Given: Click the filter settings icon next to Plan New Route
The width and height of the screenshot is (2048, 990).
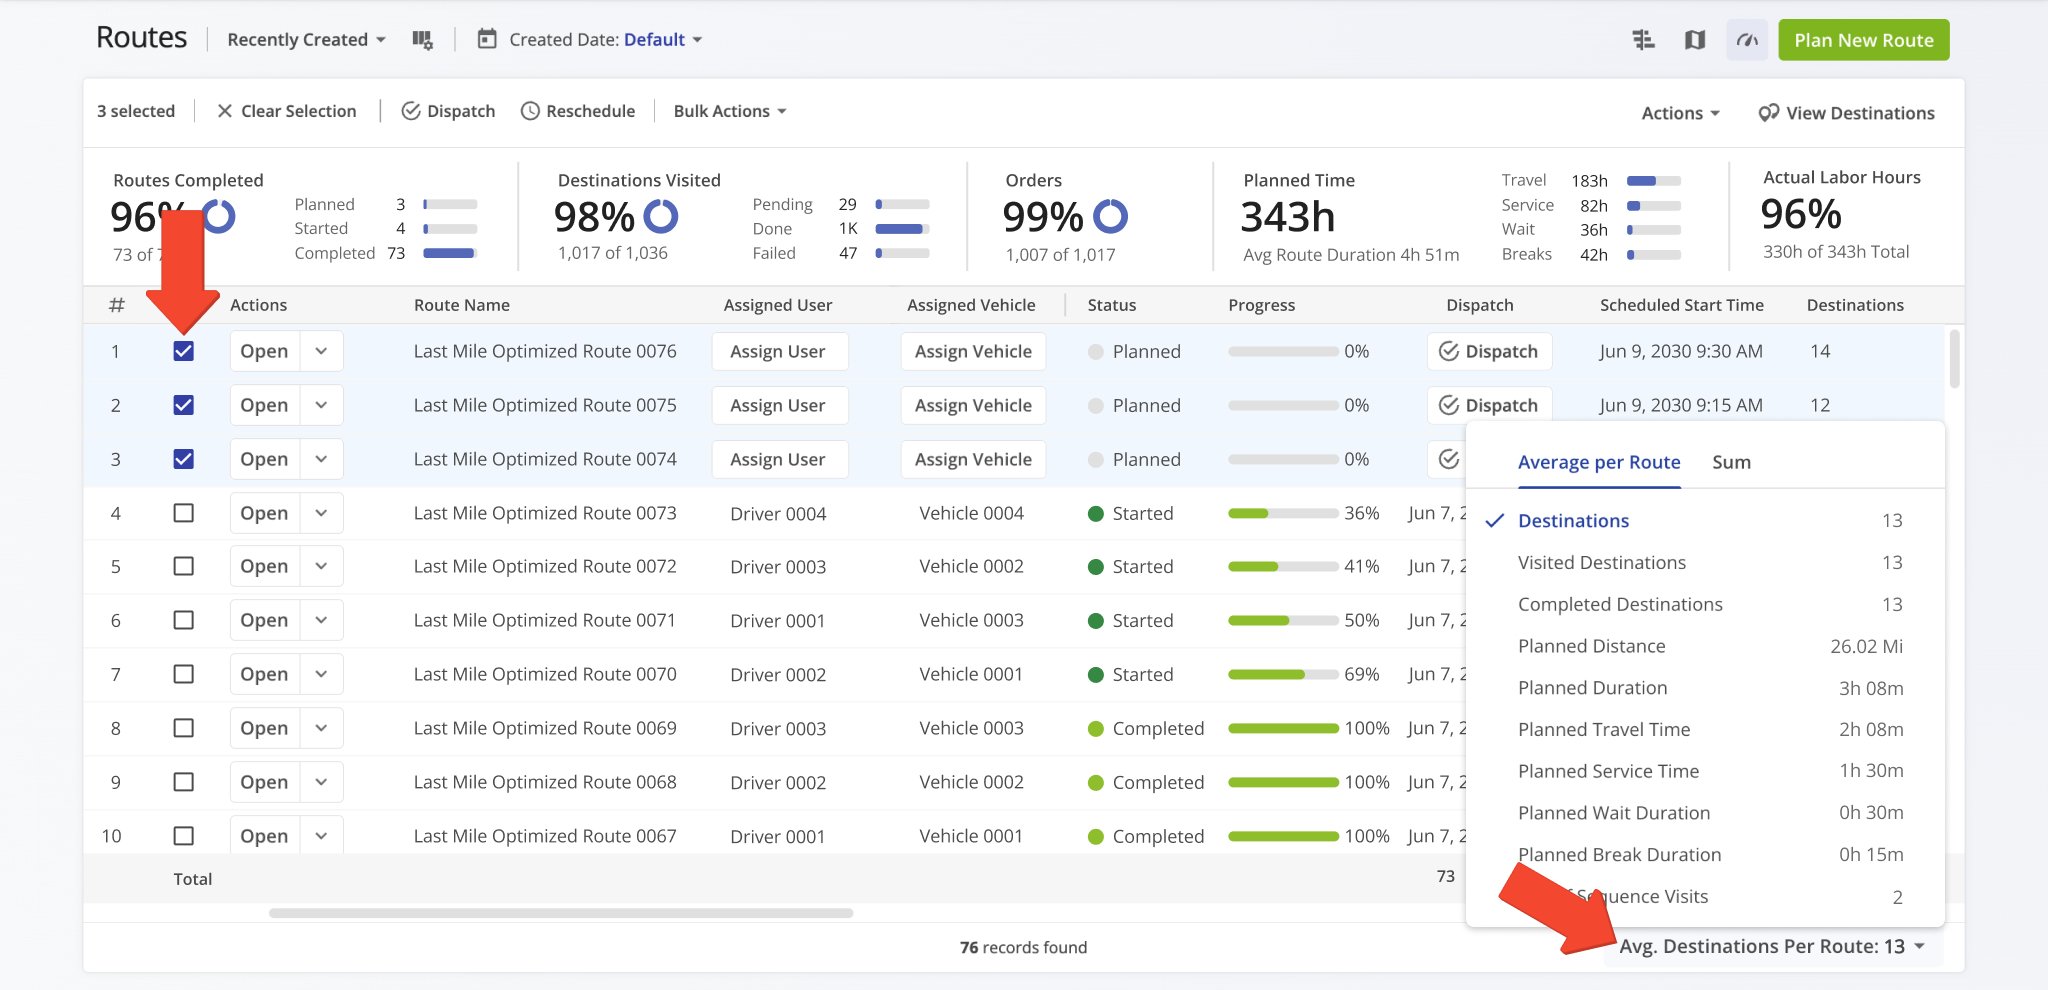Looking at the screenshot, I should [x=1643, y=39].
